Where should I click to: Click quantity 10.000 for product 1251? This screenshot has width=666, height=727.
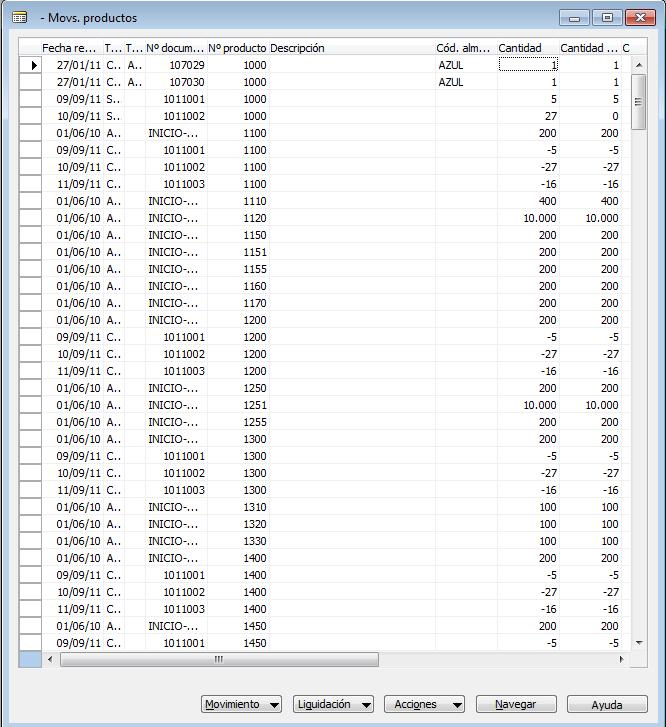pyautogui.click(x=540, y=405)
